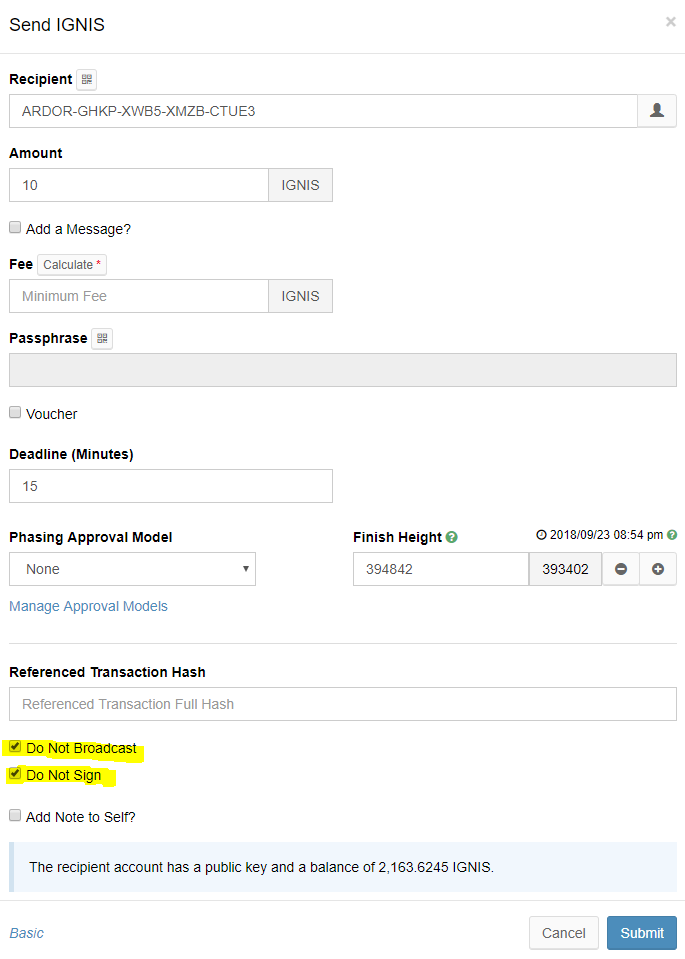
Task: Switch to Basic mode
Action: click(26, 932)
